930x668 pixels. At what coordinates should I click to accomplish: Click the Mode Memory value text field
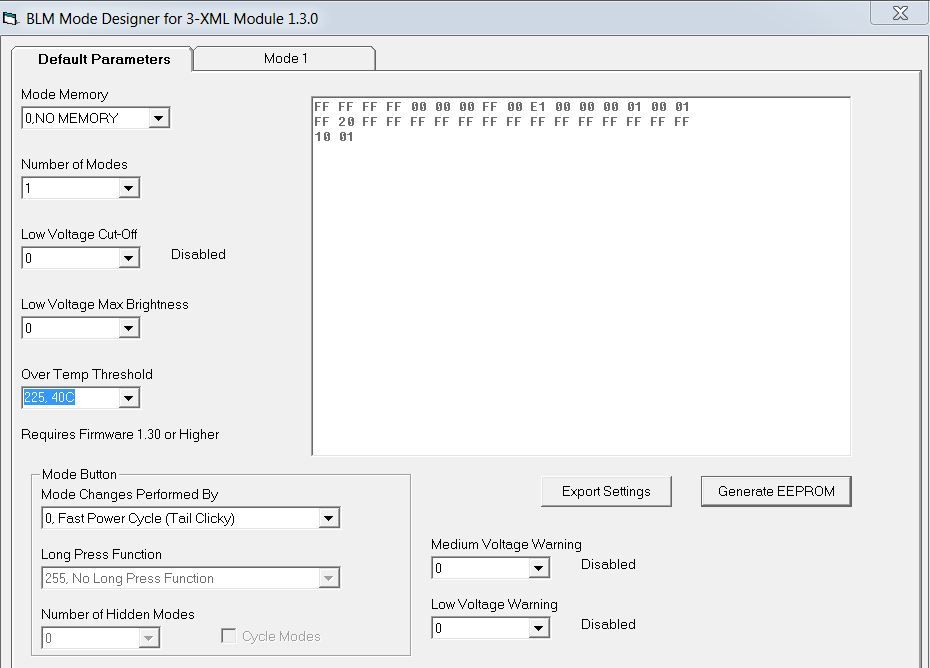pos(84,118)
